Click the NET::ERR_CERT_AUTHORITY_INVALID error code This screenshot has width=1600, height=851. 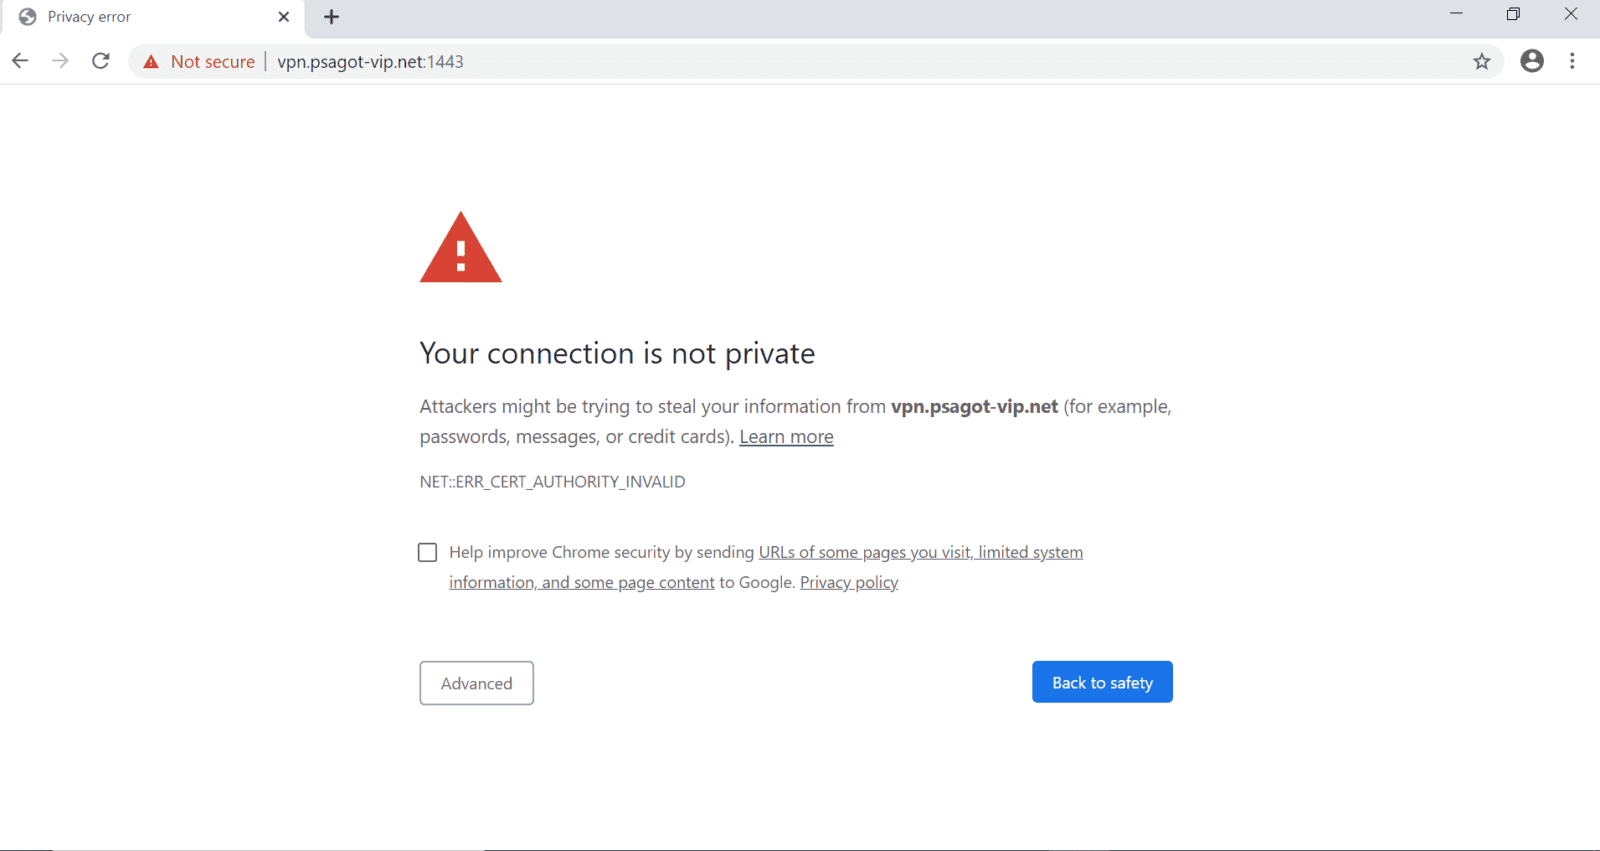(552, 482)
